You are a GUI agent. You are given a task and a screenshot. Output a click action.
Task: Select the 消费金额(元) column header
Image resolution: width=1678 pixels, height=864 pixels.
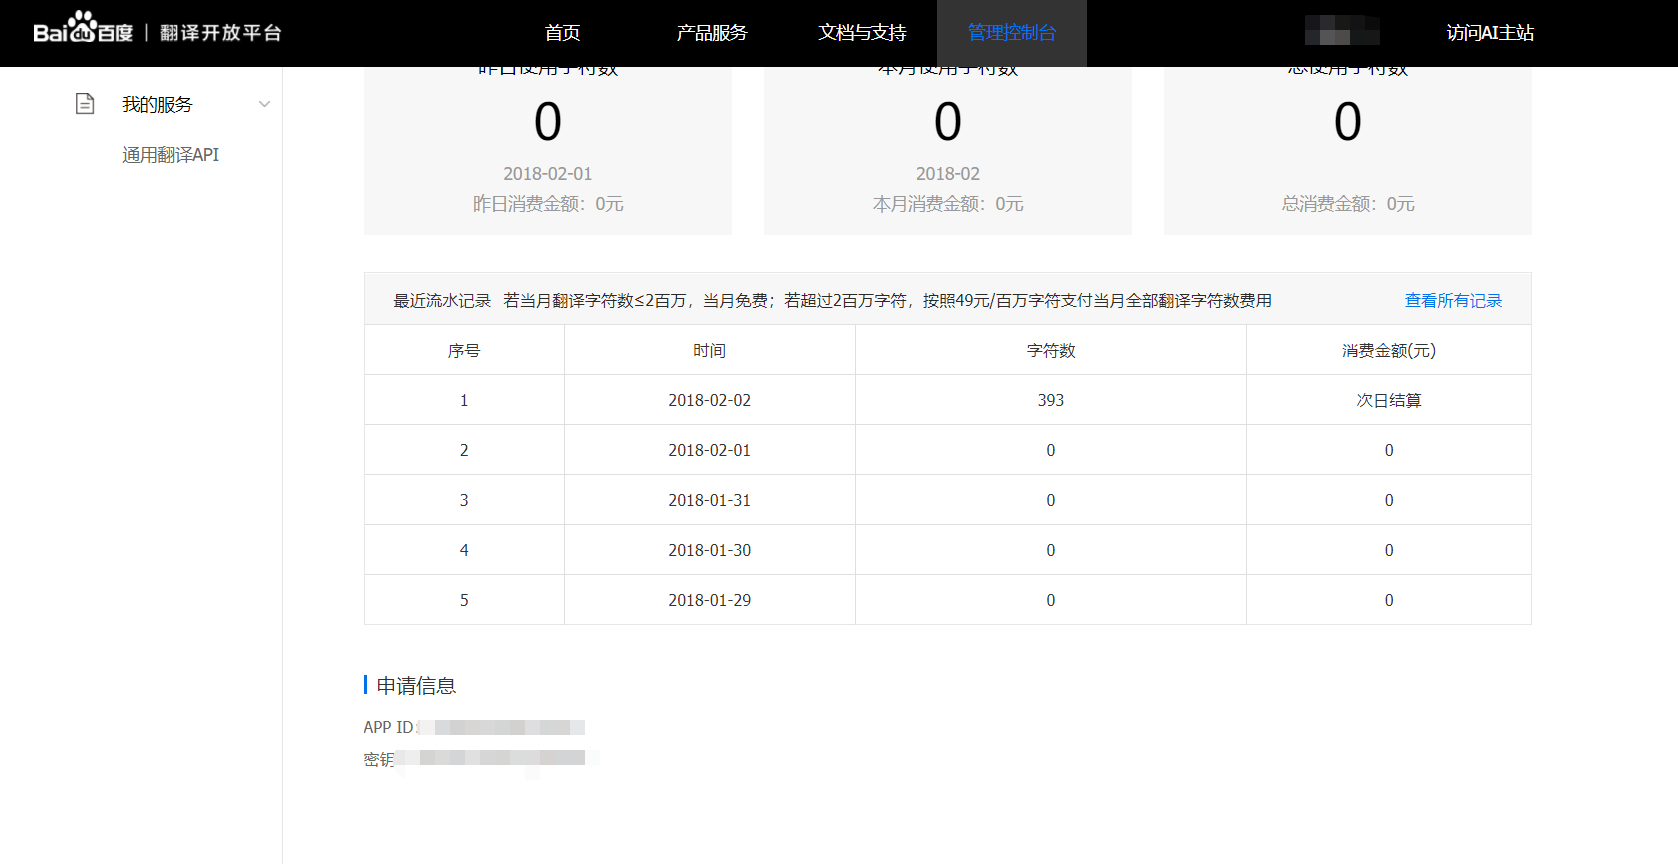tap(1388, 350)
